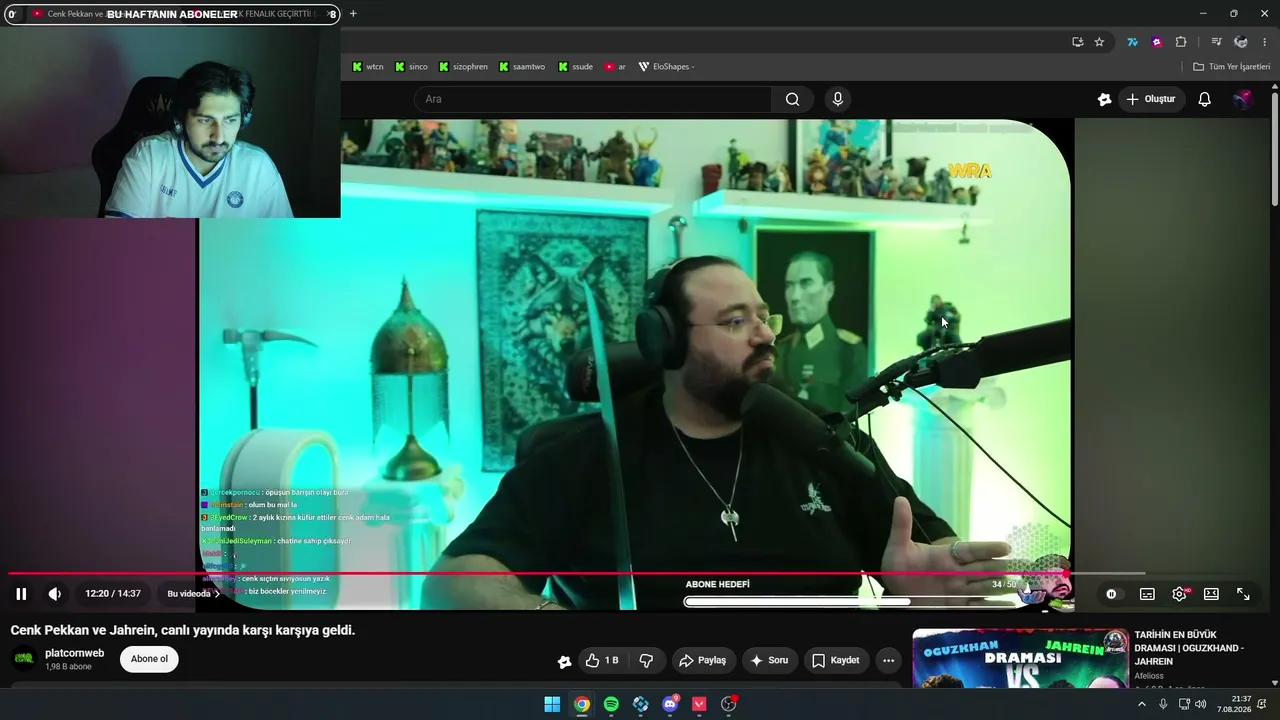Click the sparkle icon beside Oluştur

1104,99
